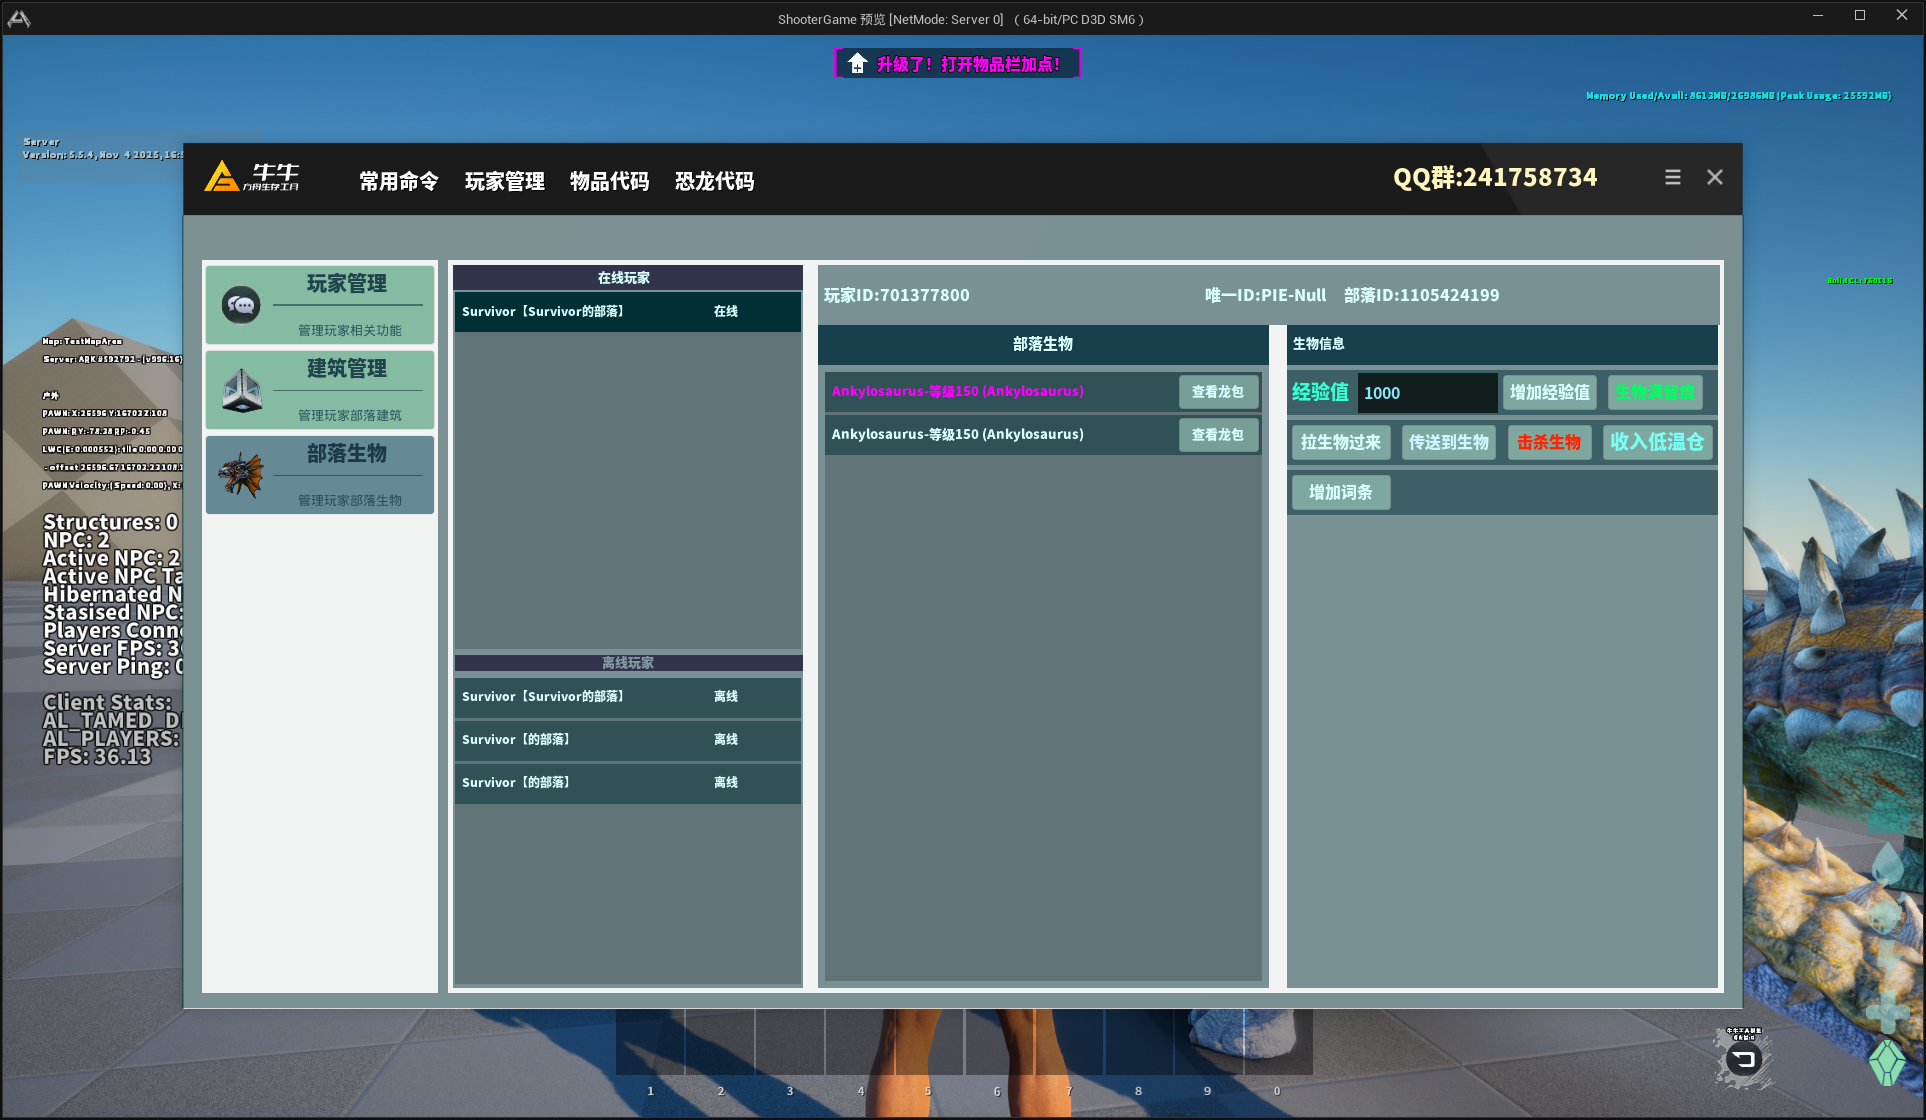
Task: Select the 玩家管理 chat bubble icon
Action: (241, 305)
